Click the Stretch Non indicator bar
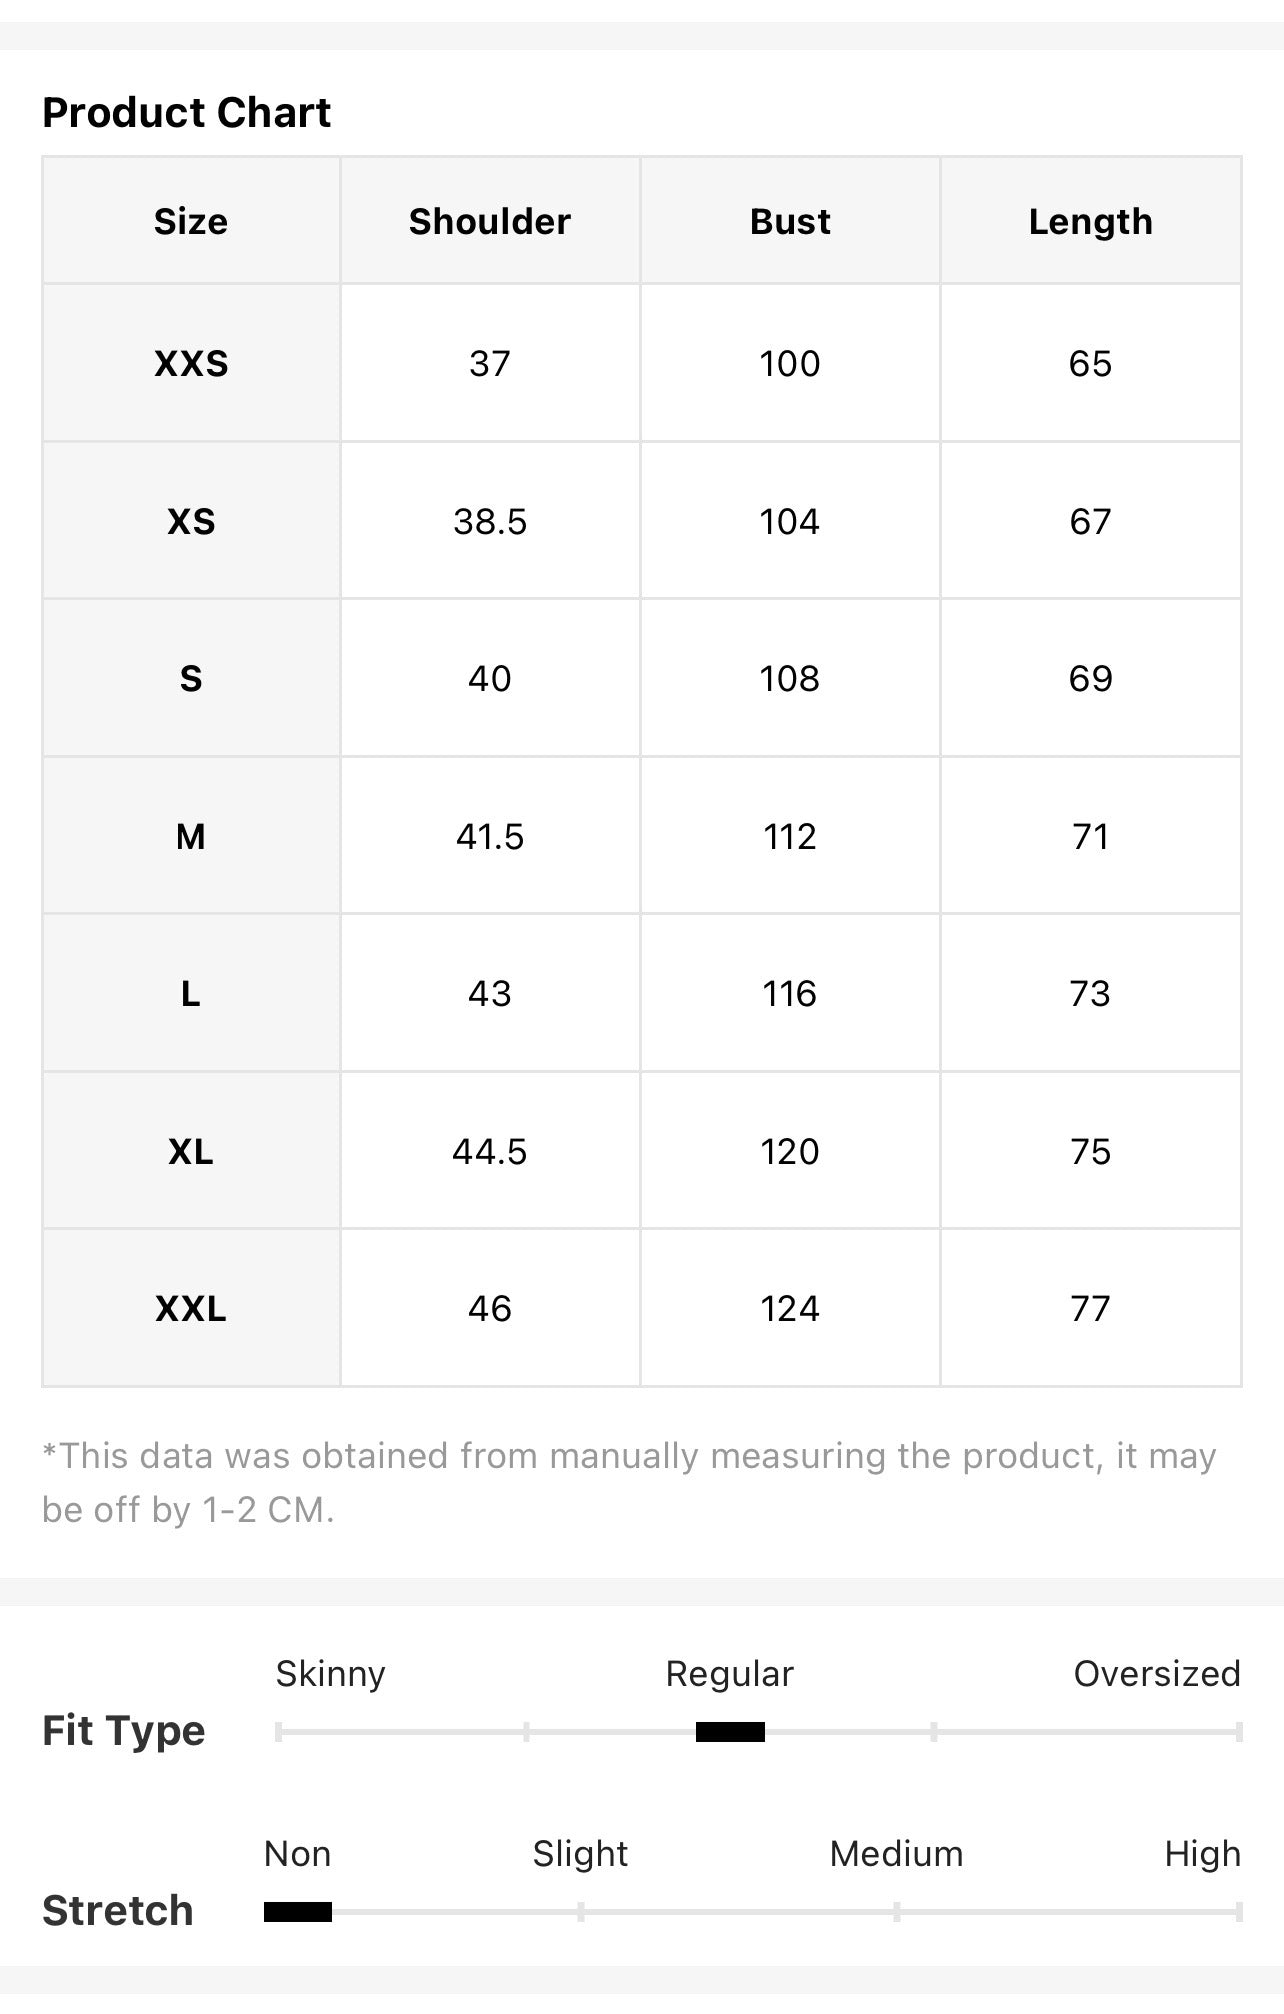 [x=298, y=1912]
